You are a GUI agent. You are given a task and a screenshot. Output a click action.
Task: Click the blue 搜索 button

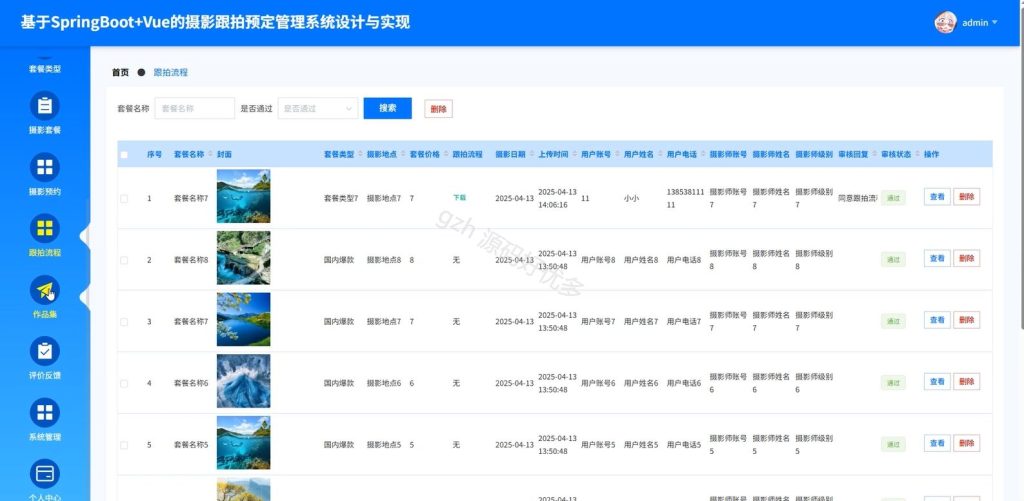pyautogui.click(x=387, y=108)
